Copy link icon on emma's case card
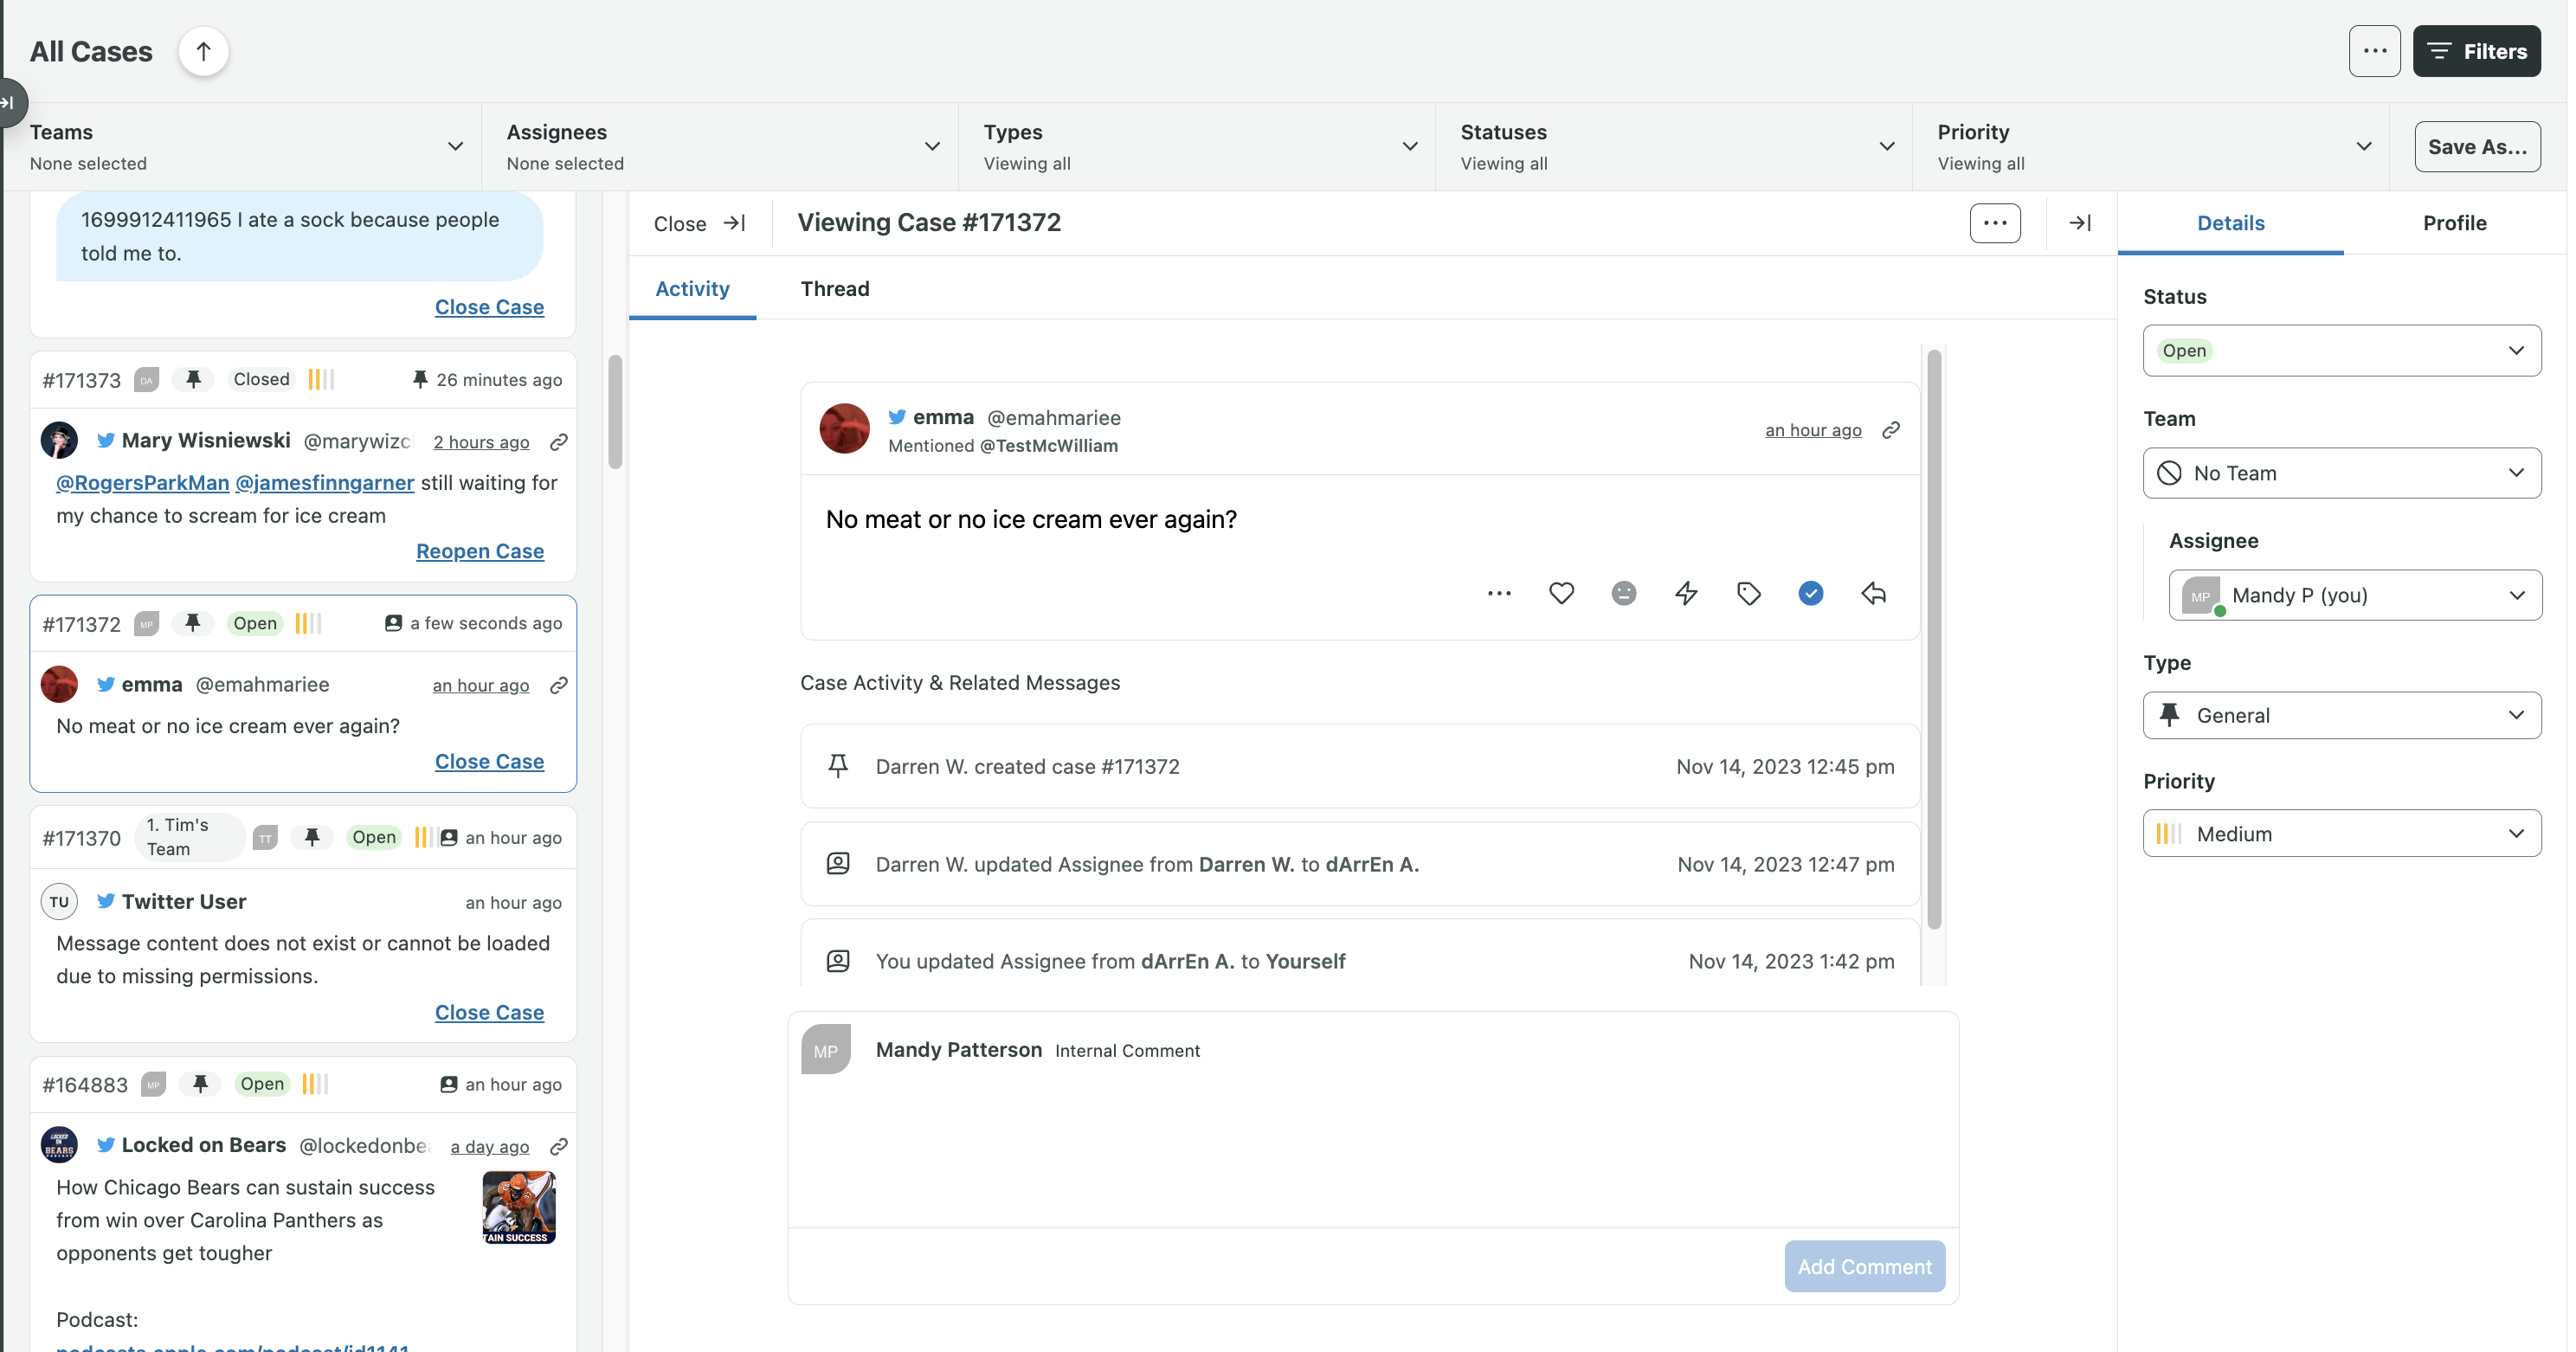This screenshot has height=1352, width=2576. pyautogui.click(x=559, y=685)
